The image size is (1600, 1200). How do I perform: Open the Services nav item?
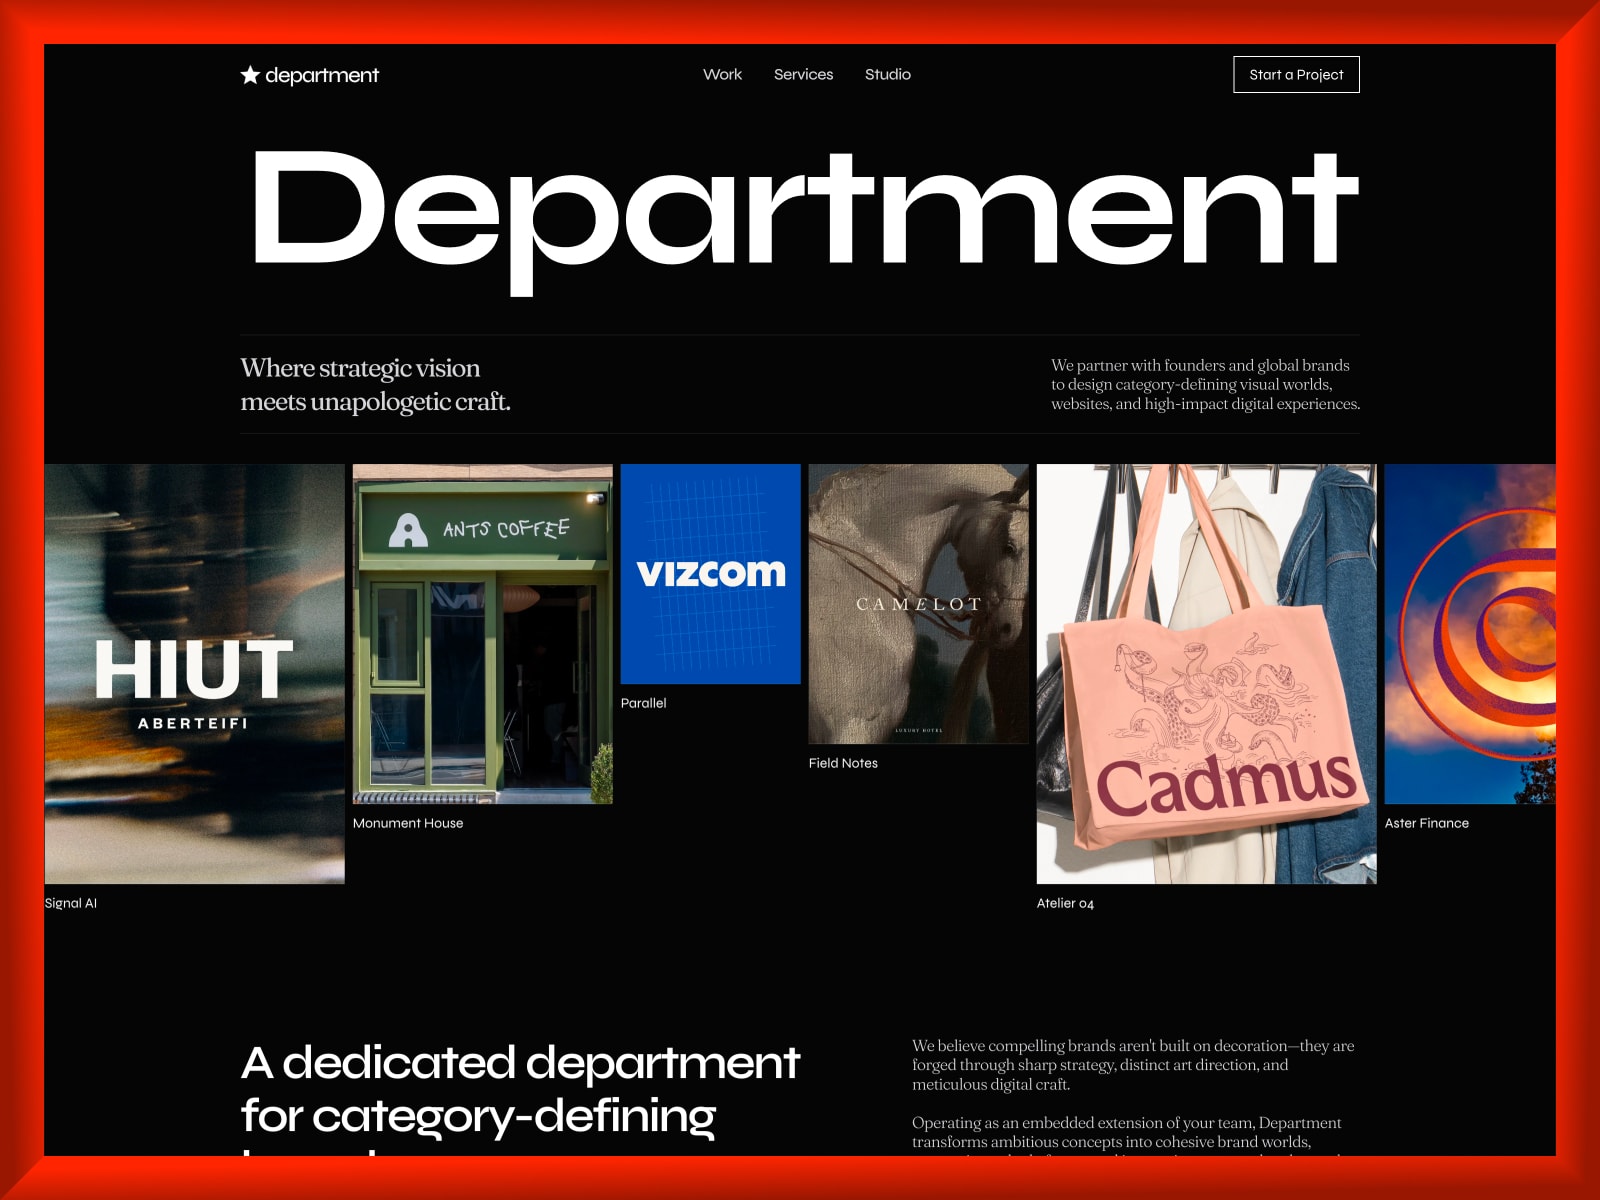point(803,74)
